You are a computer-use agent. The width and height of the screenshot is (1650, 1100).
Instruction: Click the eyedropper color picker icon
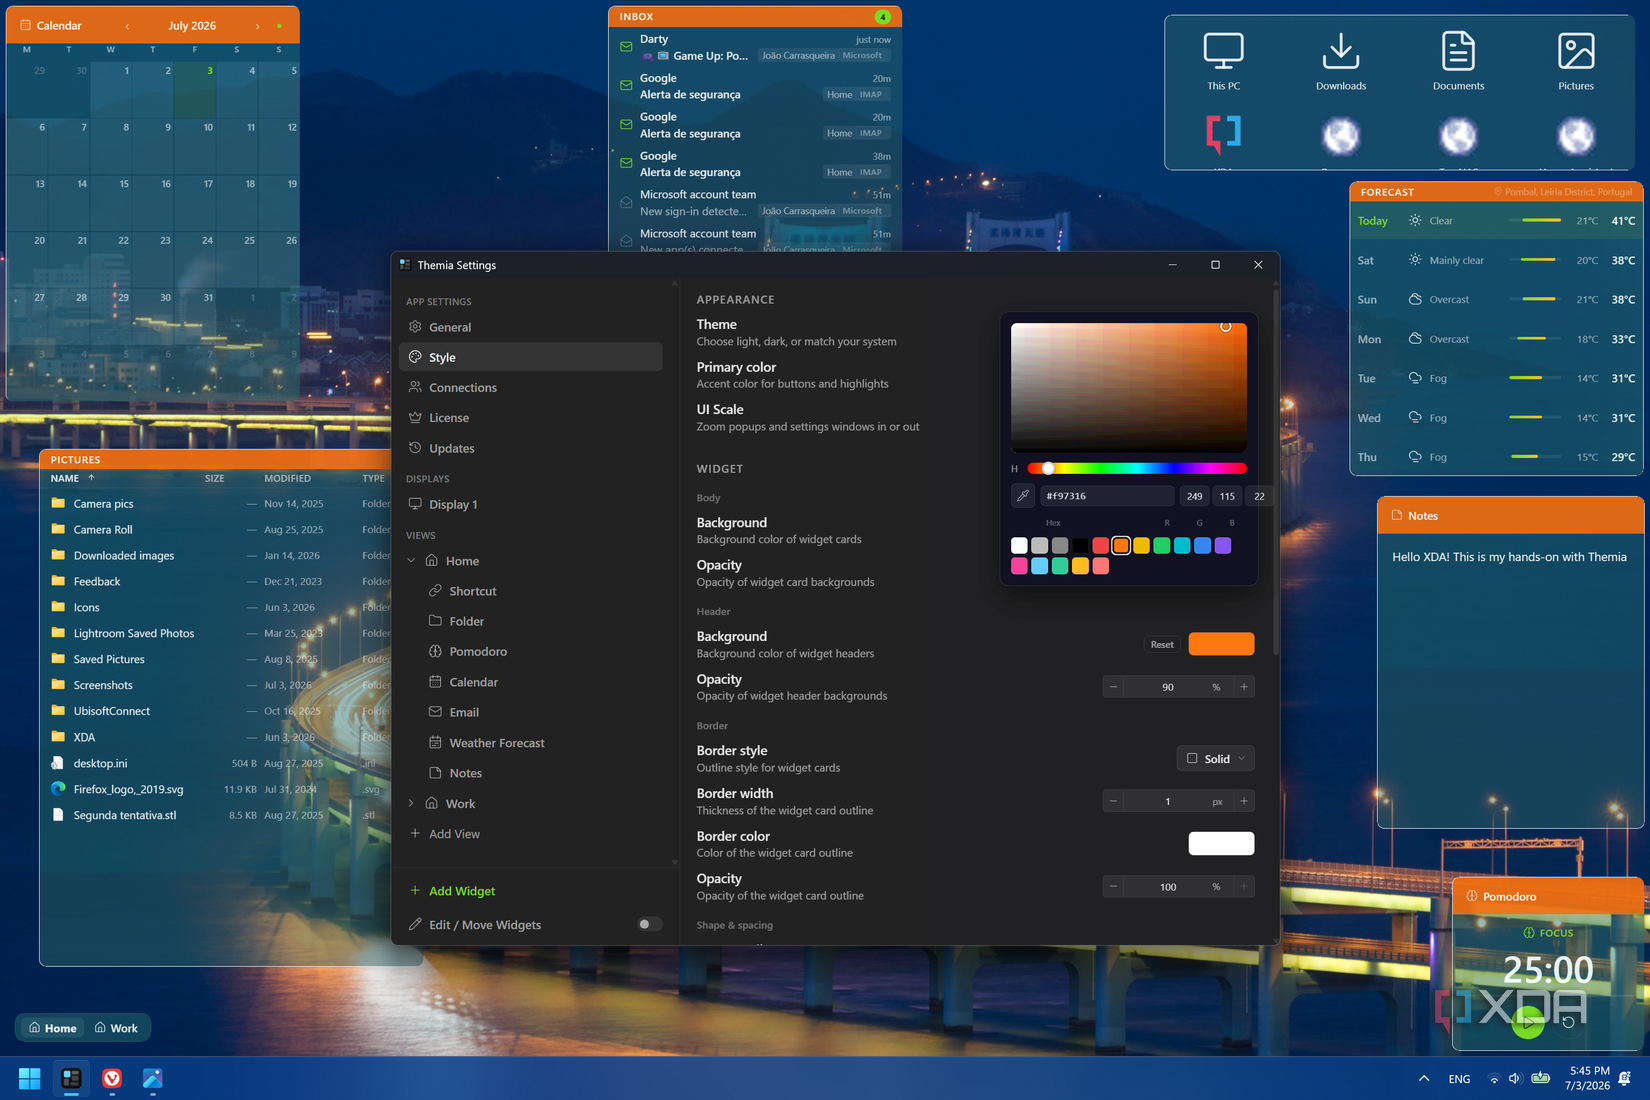tap(1023, 495)
